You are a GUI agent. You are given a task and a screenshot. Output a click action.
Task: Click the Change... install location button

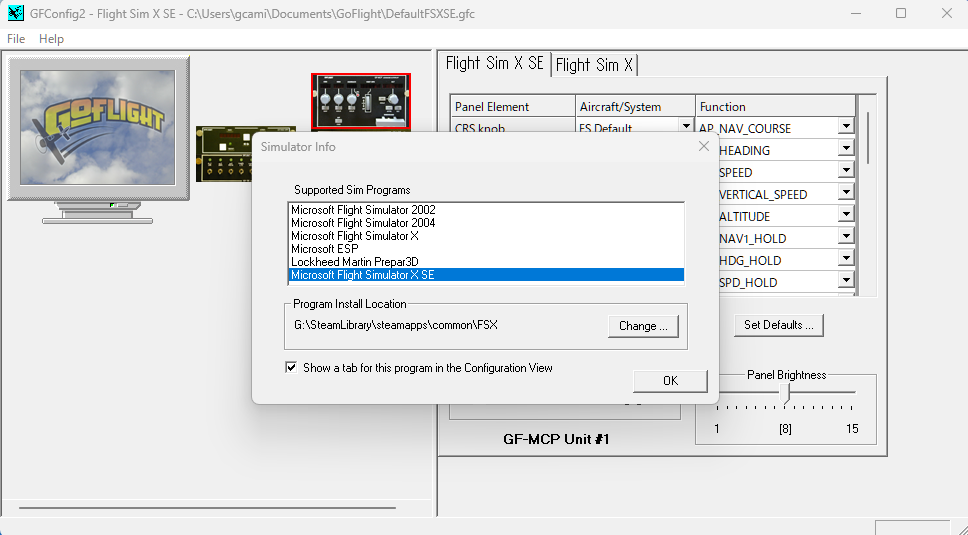point(643,326)
